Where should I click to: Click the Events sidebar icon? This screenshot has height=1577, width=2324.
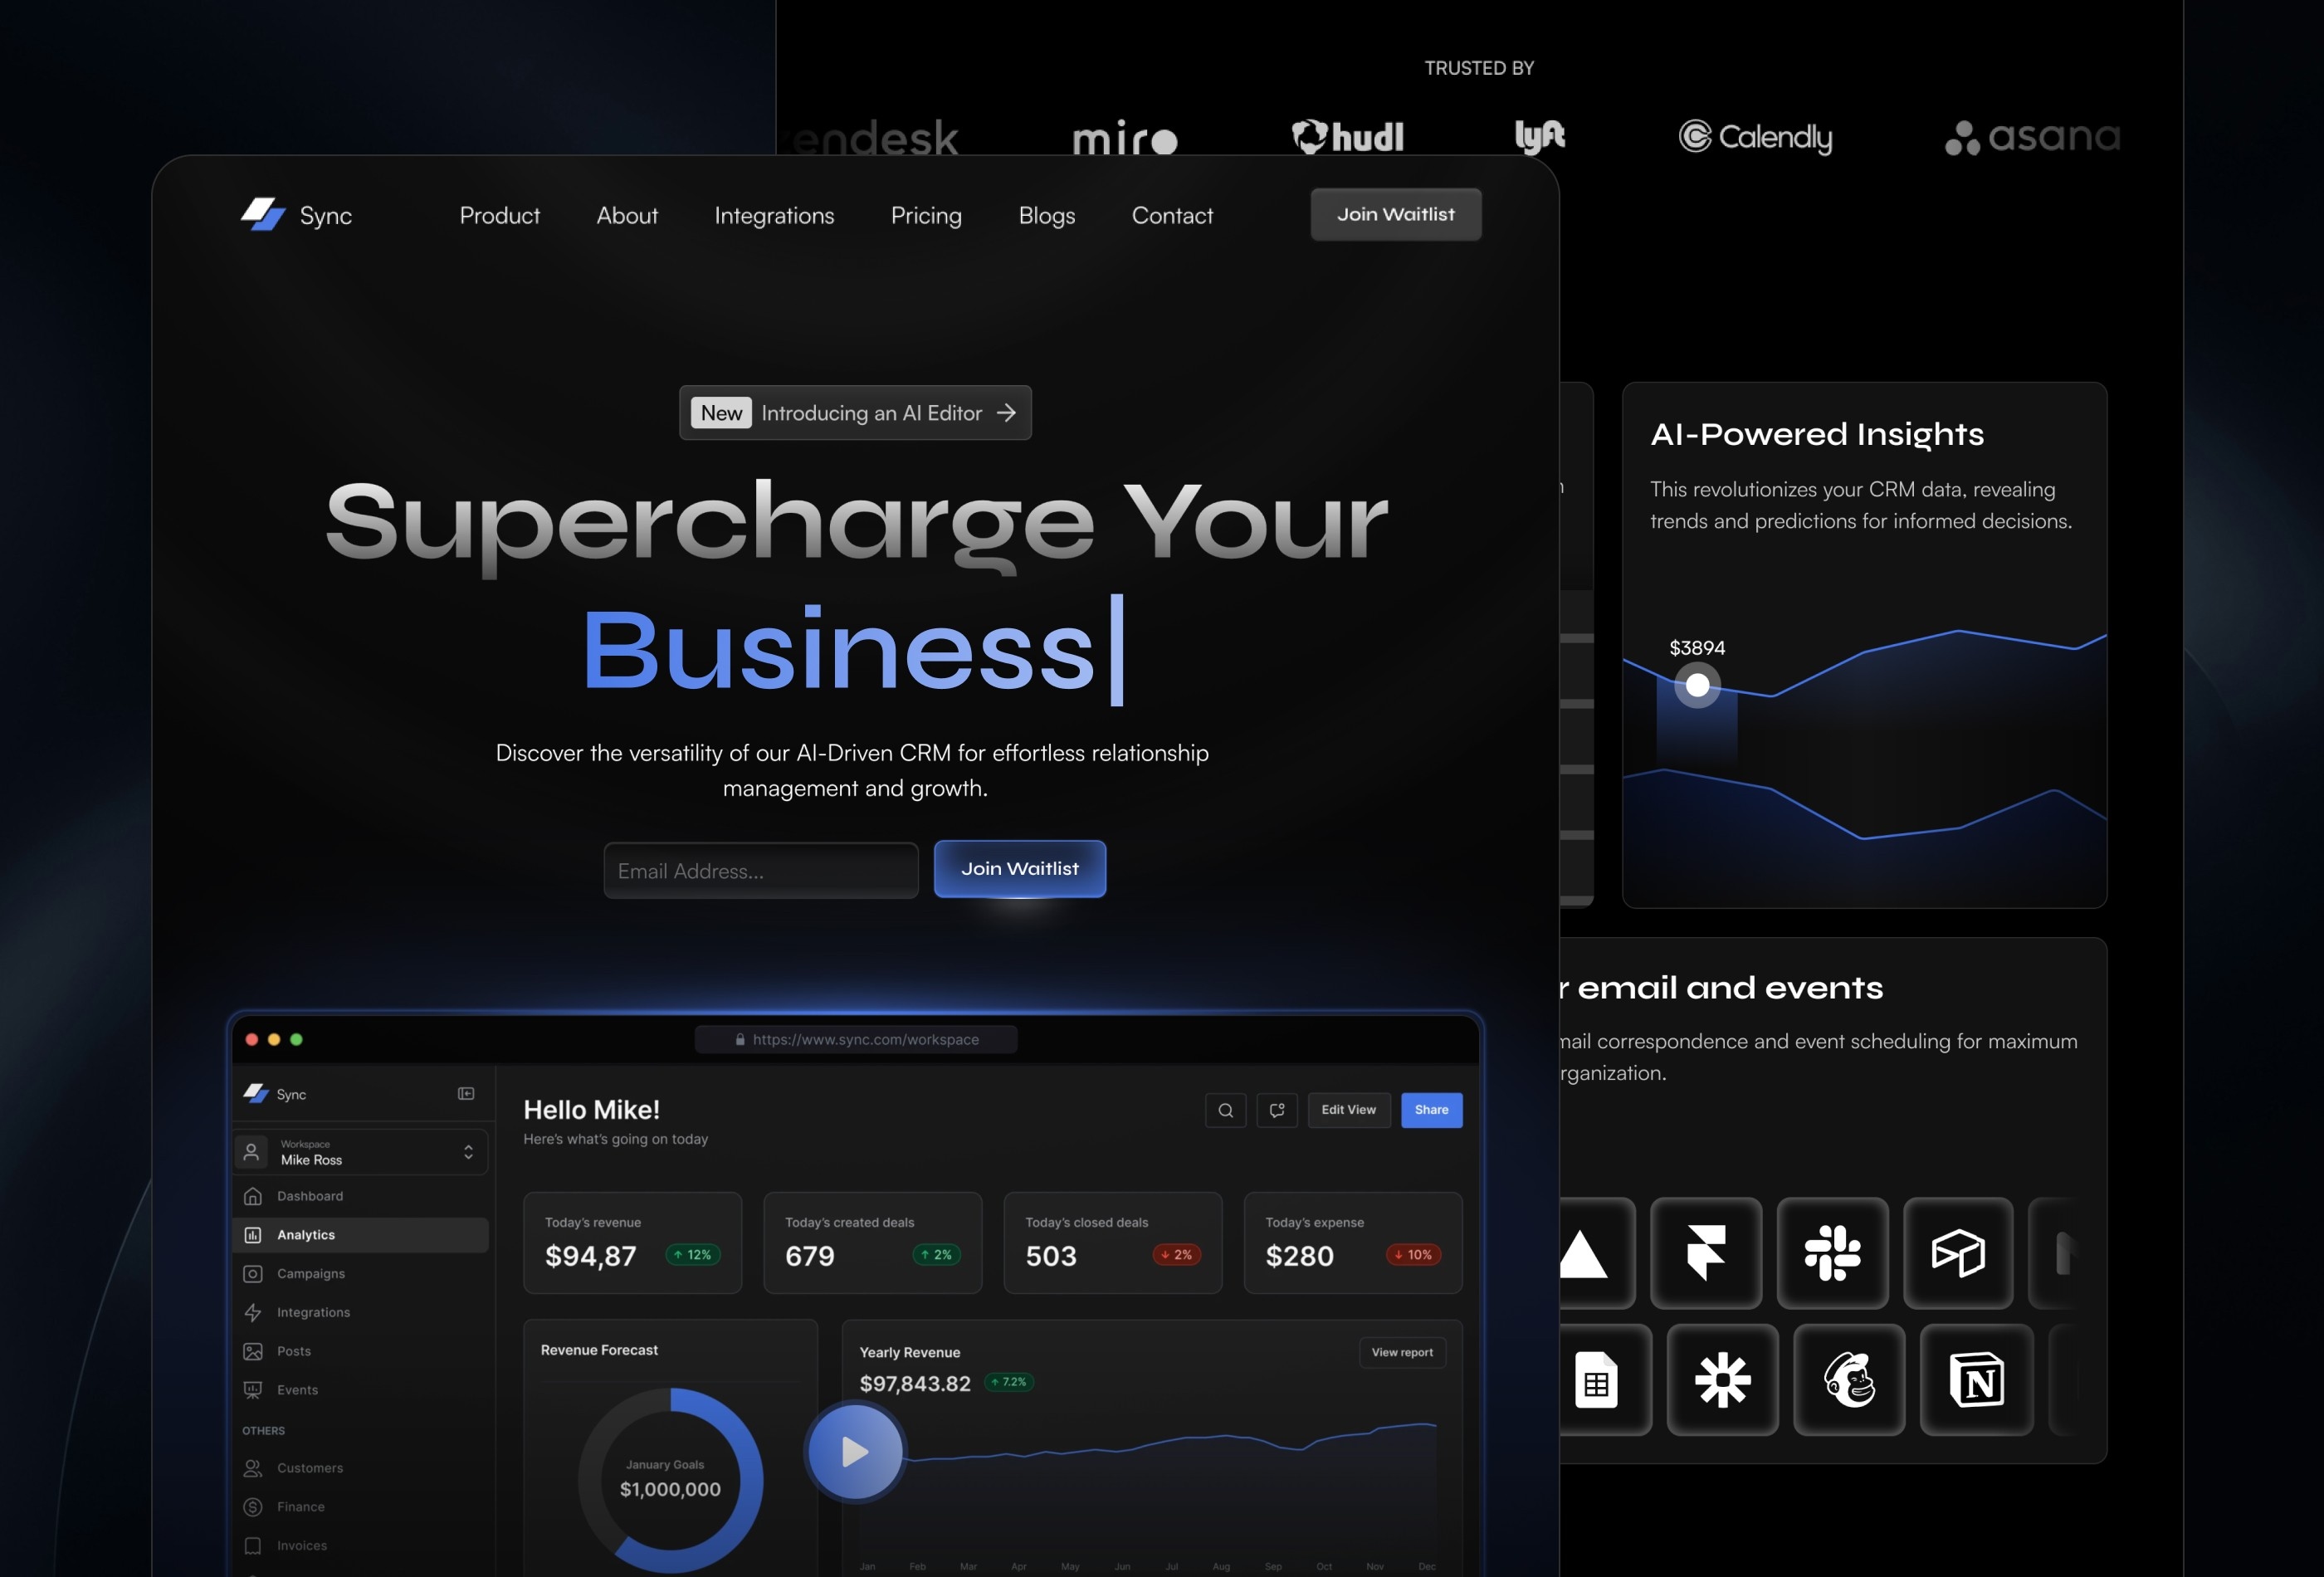[x=253, y=1389]
